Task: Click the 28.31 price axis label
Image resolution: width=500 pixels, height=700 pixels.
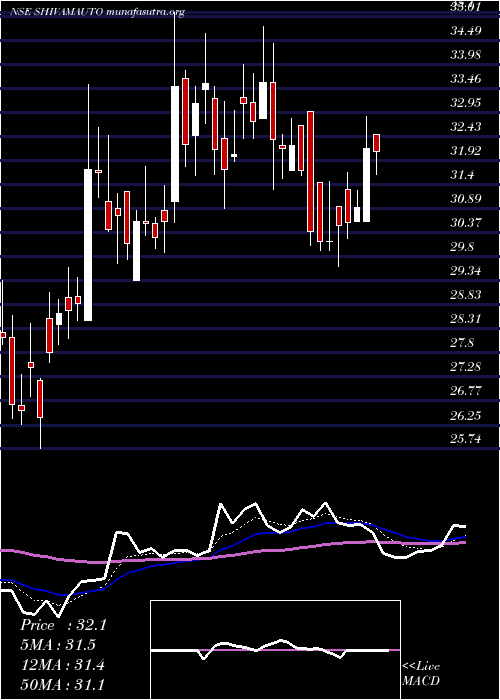Action: pyautogui.click(x=466, y=319)
